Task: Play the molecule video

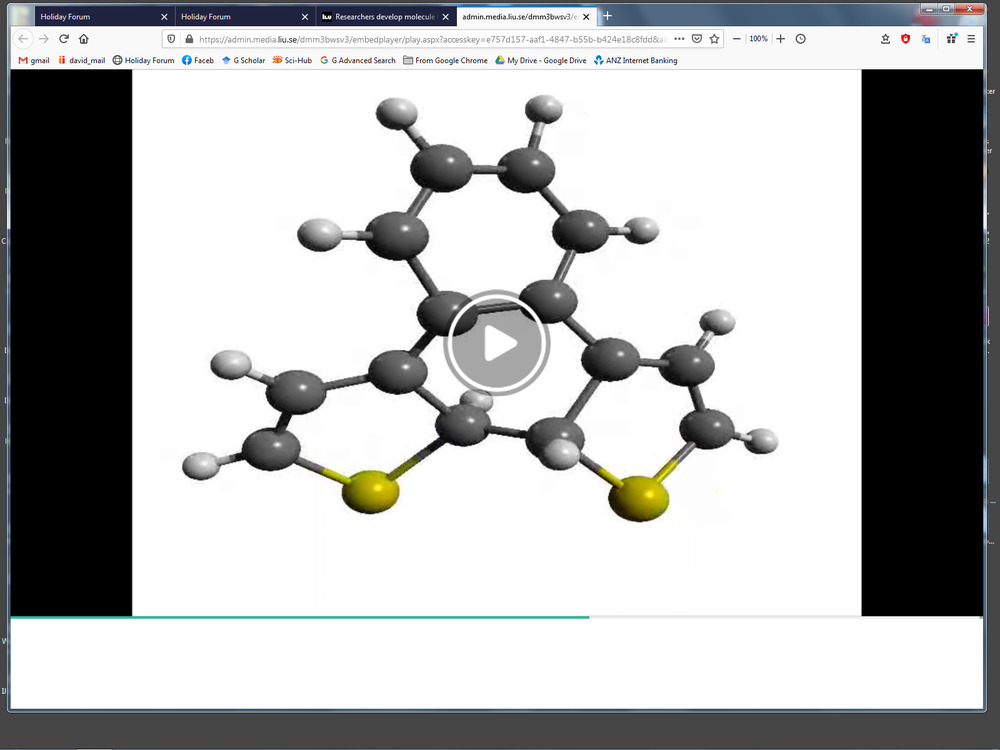Action: click(496, 344)
